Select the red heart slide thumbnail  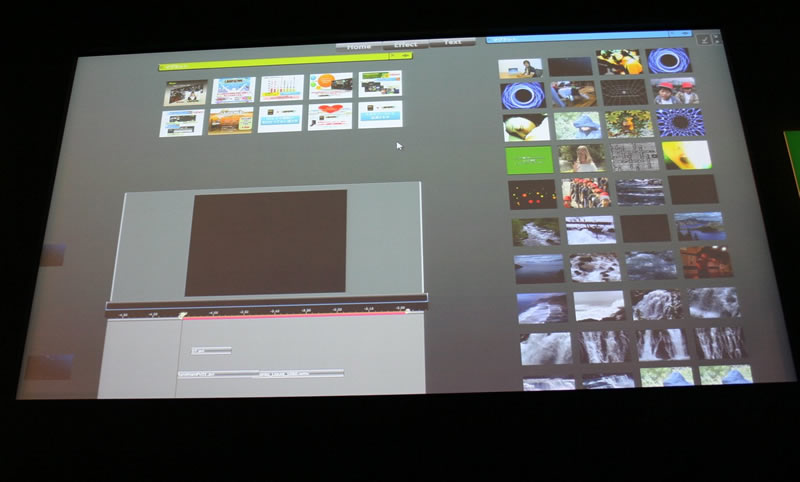330,116
